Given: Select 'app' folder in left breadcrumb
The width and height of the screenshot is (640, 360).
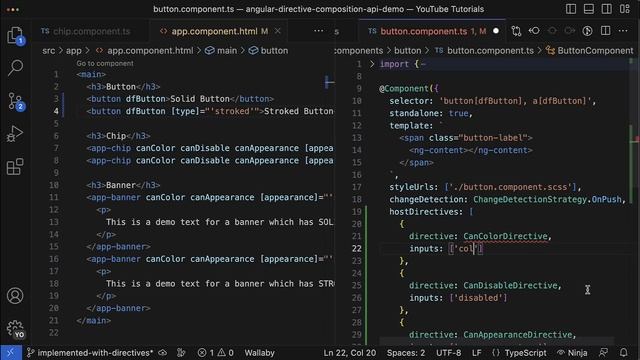Looking at the screenshot, I should pos(73,51).
